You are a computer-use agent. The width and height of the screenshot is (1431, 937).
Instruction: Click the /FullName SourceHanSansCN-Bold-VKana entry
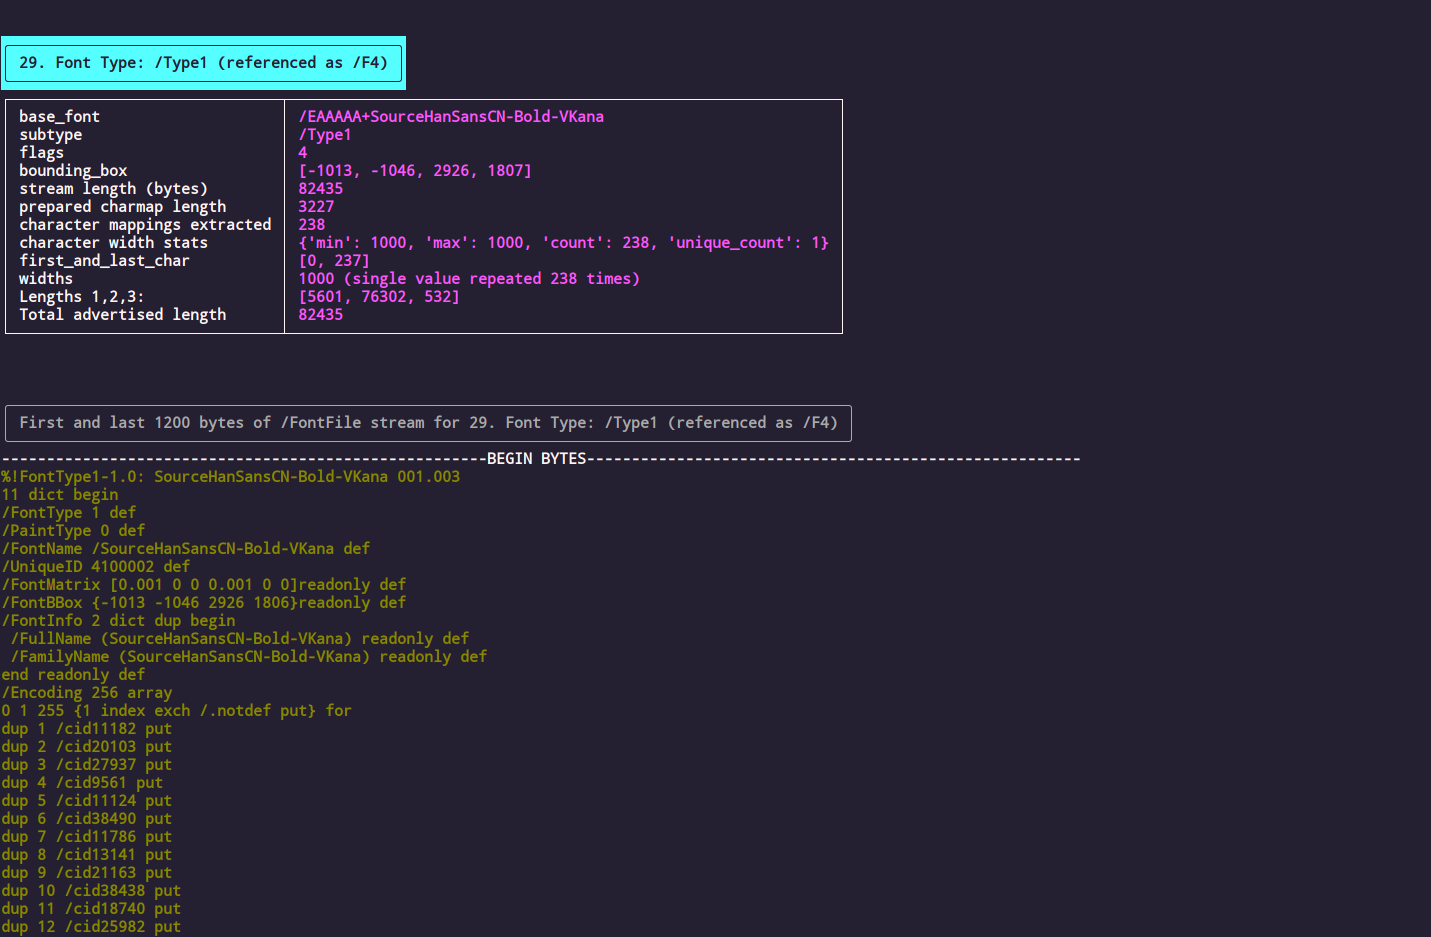(234, 638)
